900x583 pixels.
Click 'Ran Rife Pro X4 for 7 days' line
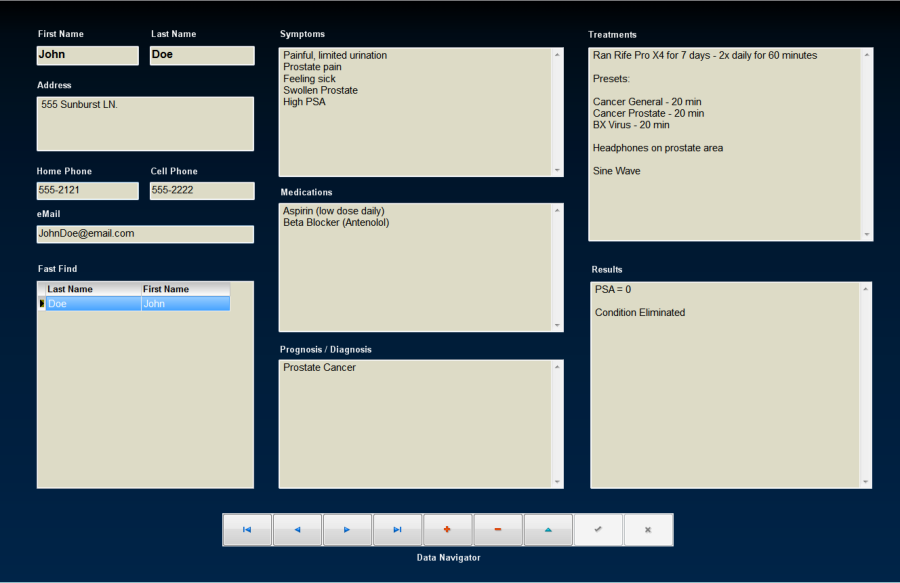(705, 55)
